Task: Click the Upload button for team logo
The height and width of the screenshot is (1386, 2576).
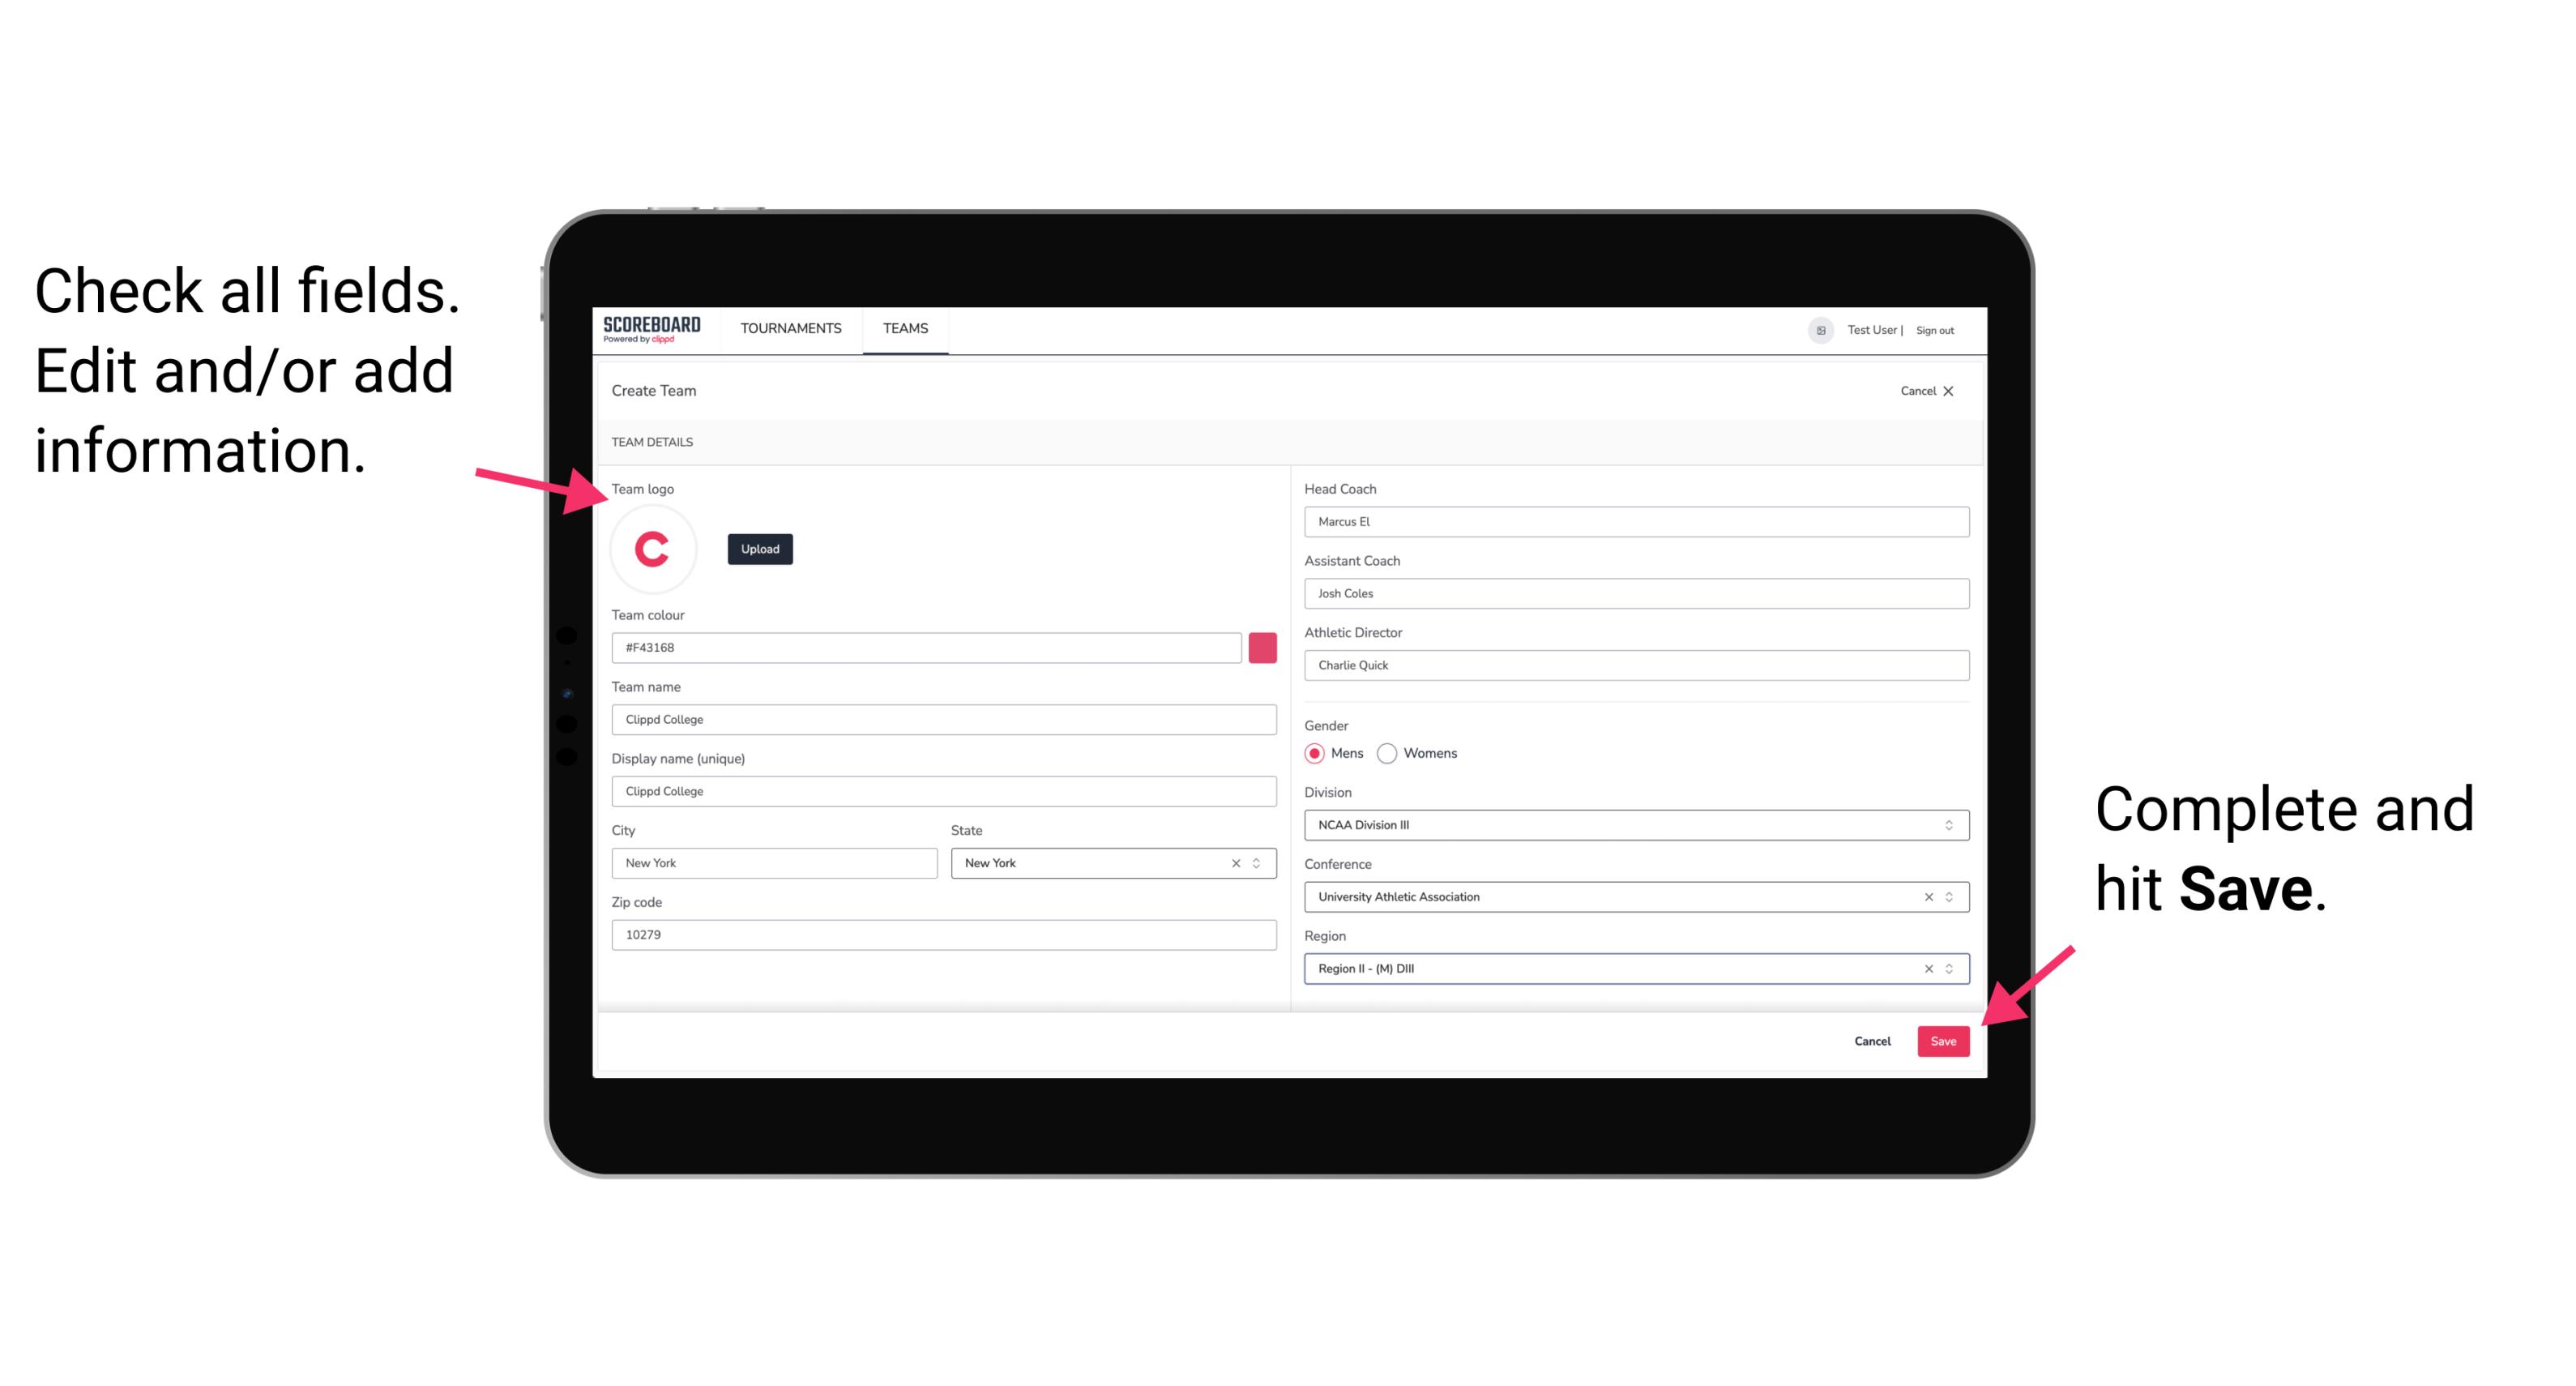Action: (759, 548)
